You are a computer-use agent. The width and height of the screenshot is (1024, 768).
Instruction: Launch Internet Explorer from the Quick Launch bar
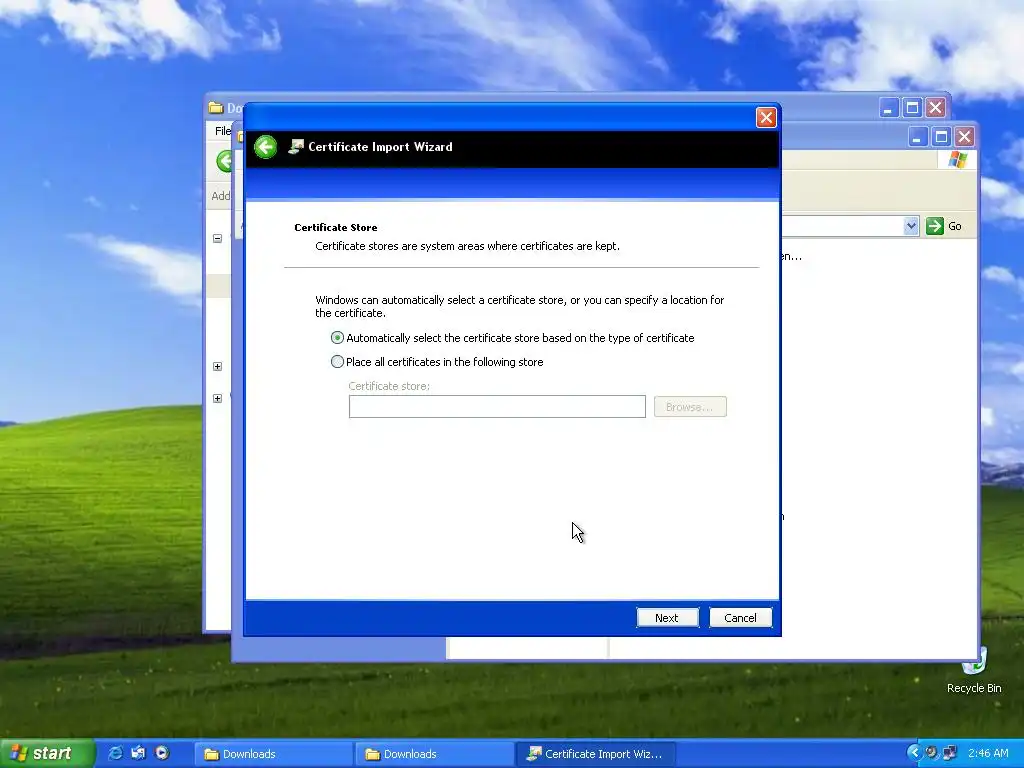coord(115,753)
